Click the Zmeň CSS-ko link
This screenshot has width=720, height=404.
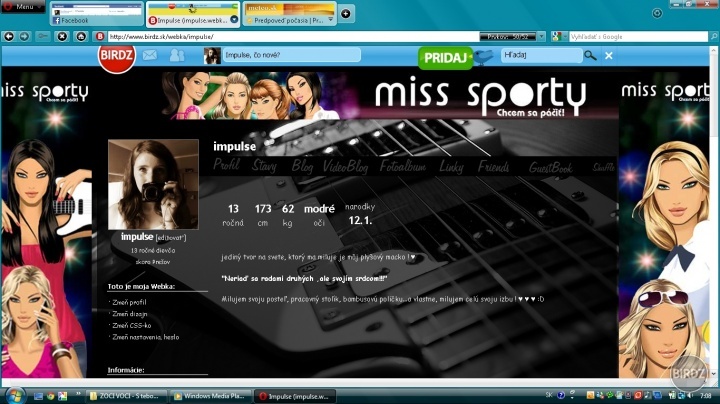coord(131,325)
